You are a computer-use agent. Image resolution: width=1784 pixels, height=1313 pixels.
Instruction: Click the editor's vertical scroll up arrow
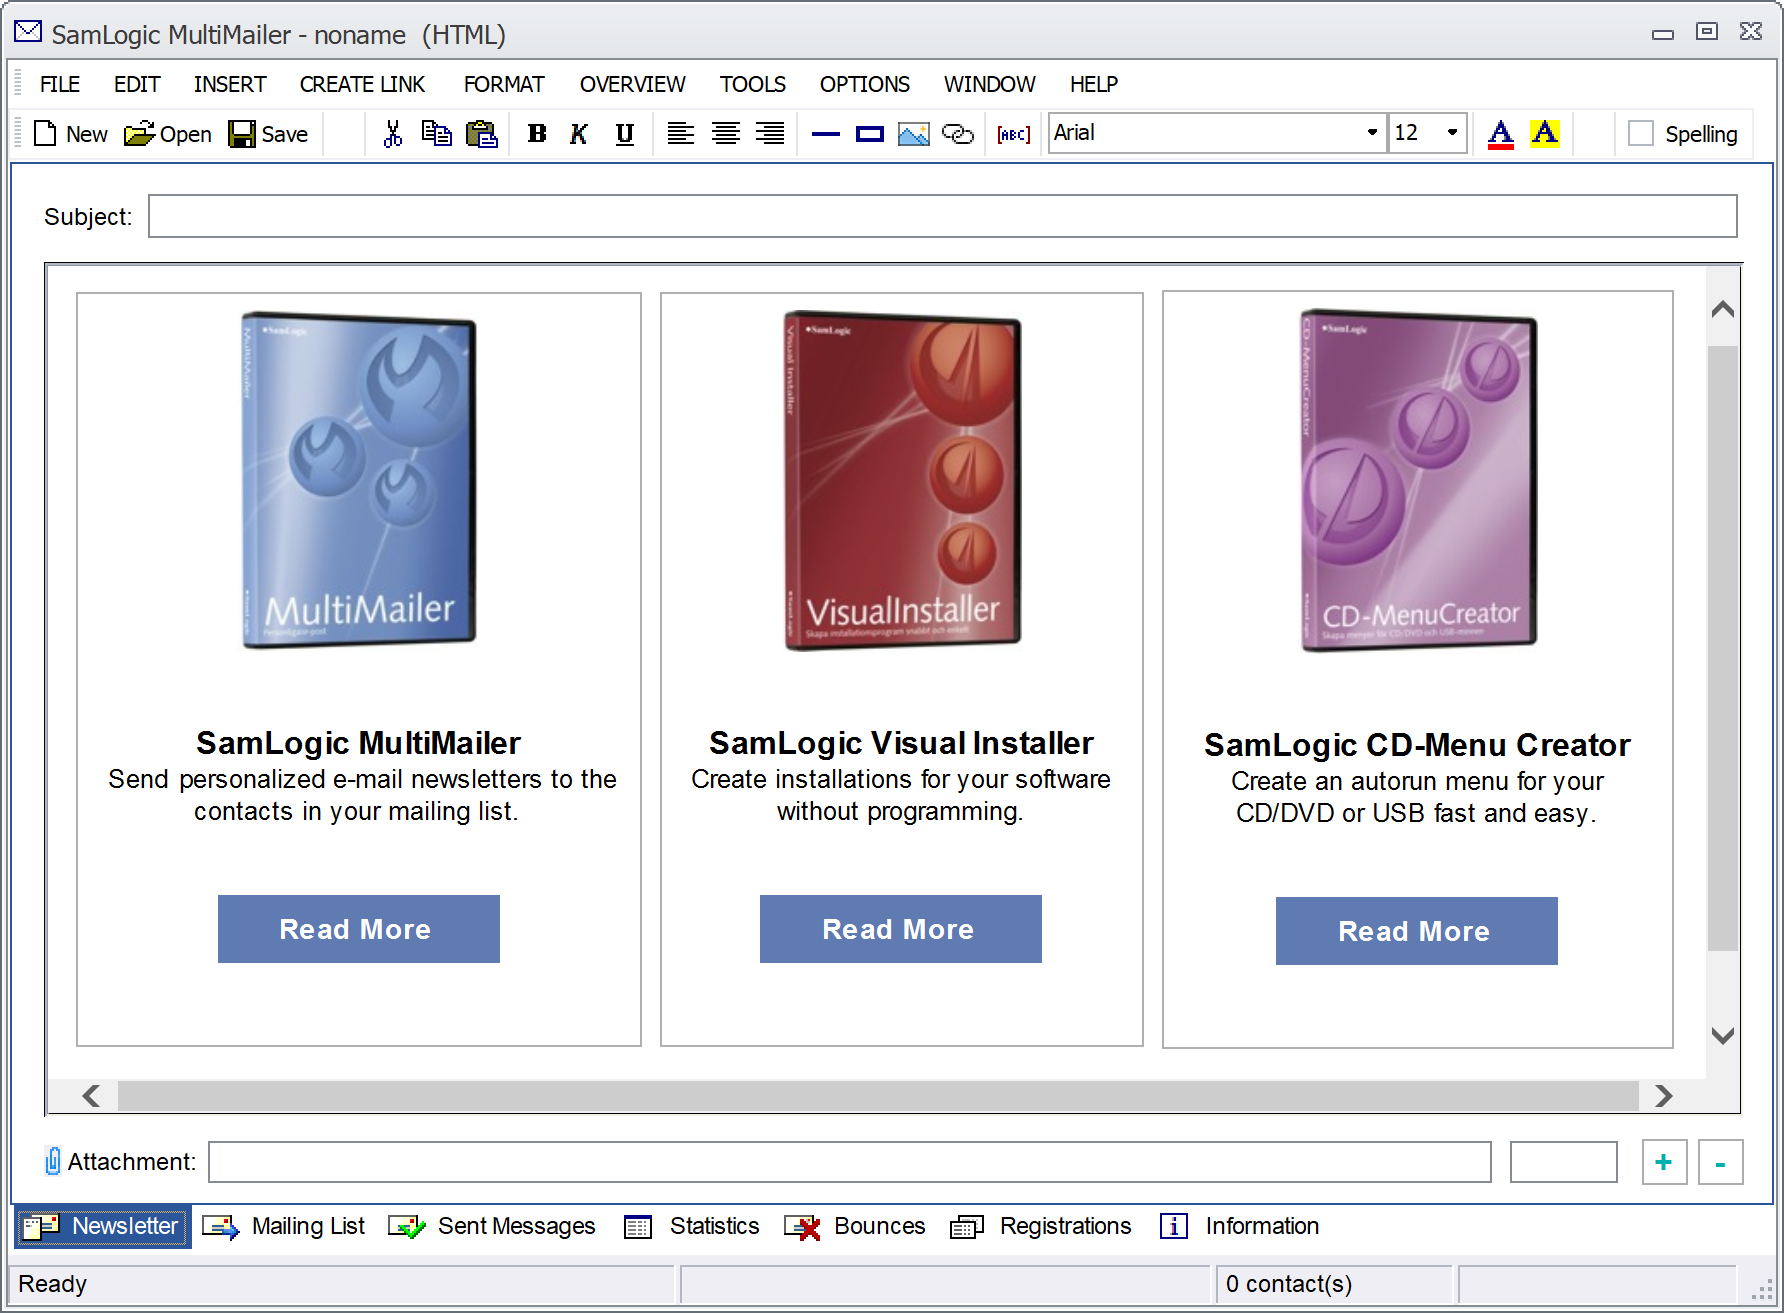(x=1722, y=309)
